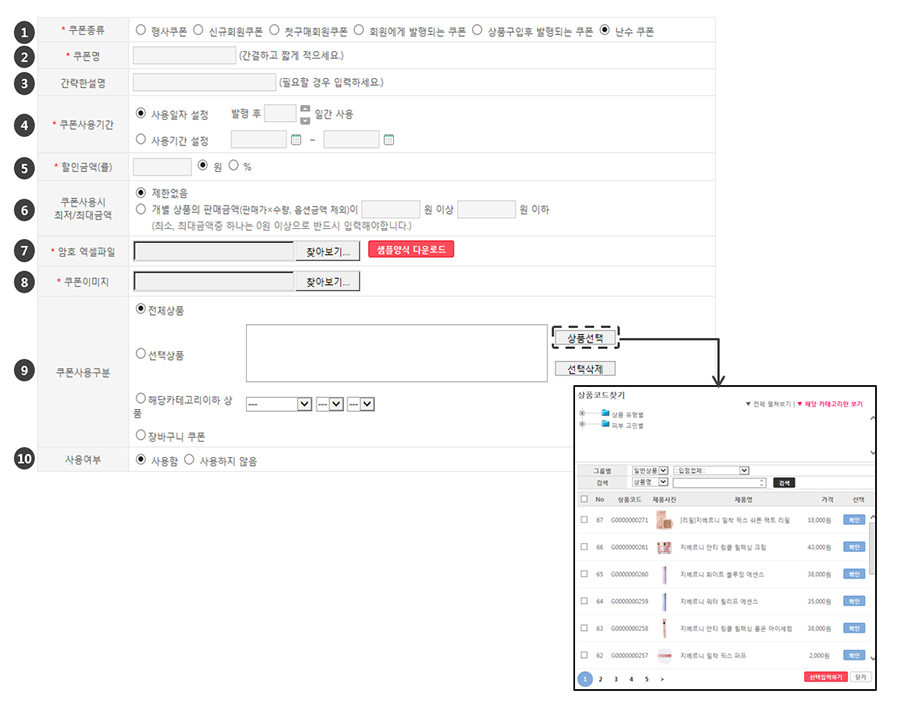Open the 일반상품 group dropdown

pos(650,469)
